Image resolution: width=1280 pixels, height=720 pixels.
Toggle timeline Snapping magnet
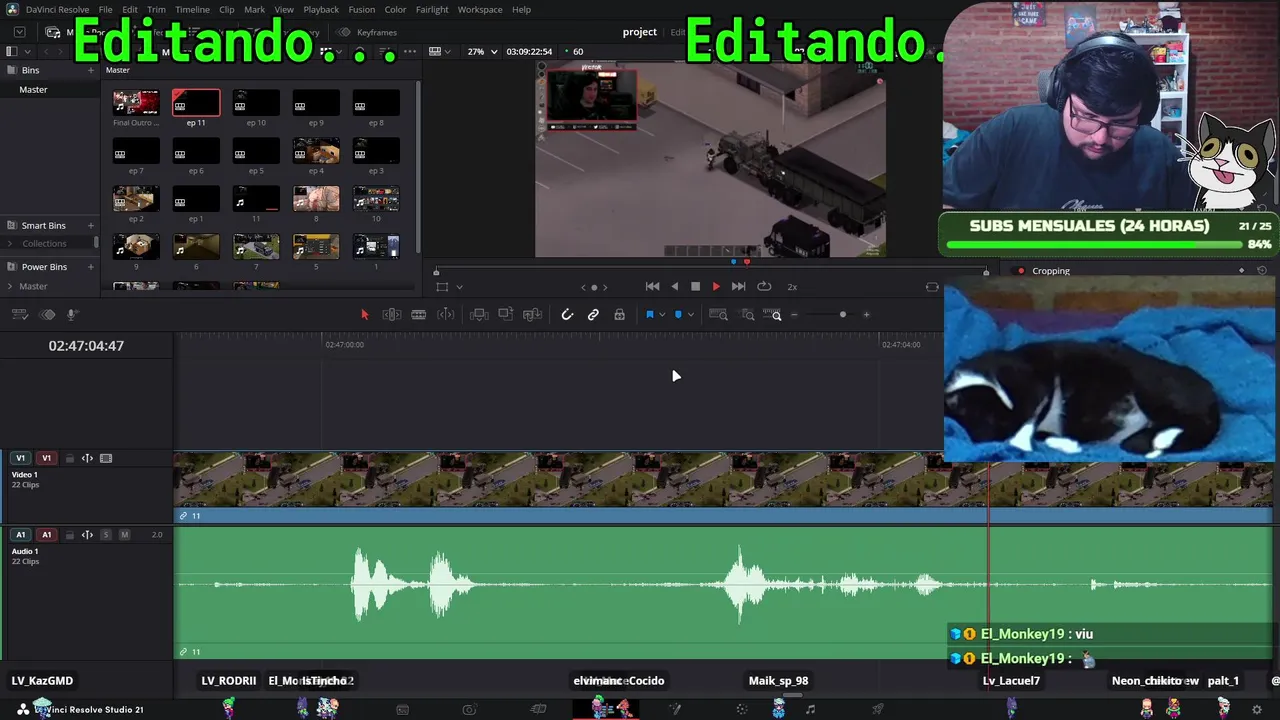567,315
